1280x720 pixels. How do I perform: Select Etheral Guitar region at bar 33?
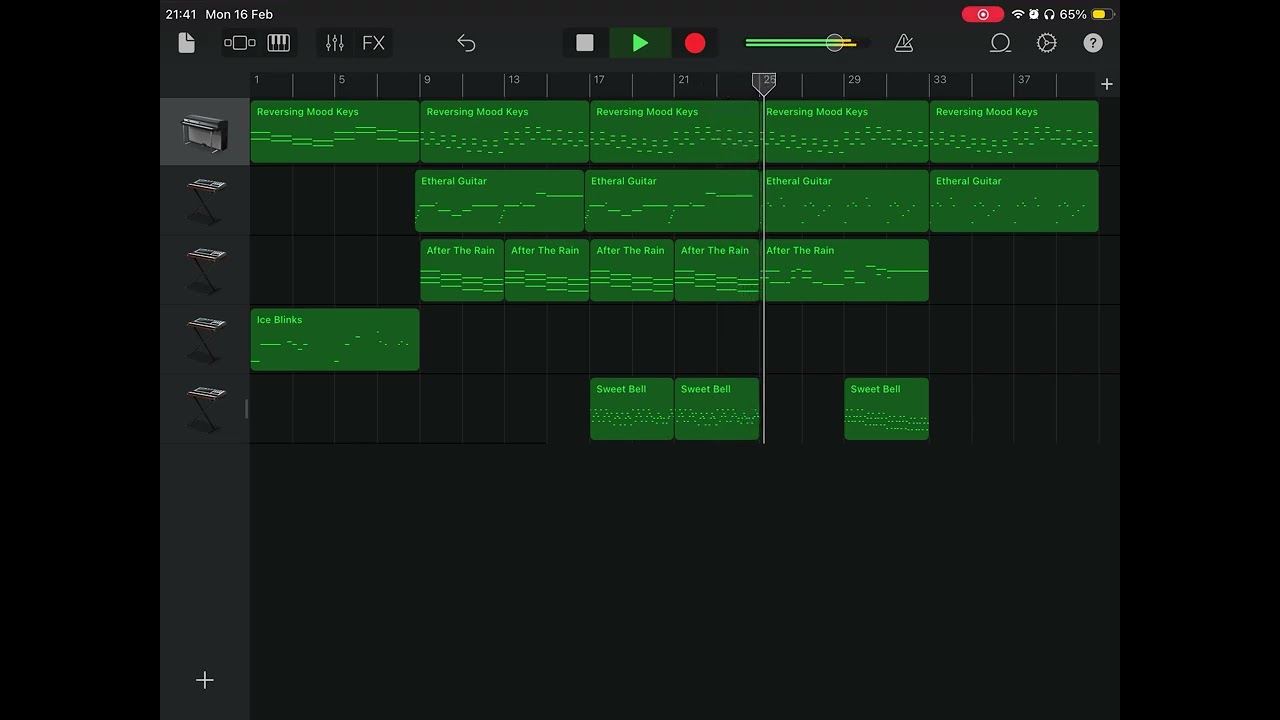[x=1014, y=201]
